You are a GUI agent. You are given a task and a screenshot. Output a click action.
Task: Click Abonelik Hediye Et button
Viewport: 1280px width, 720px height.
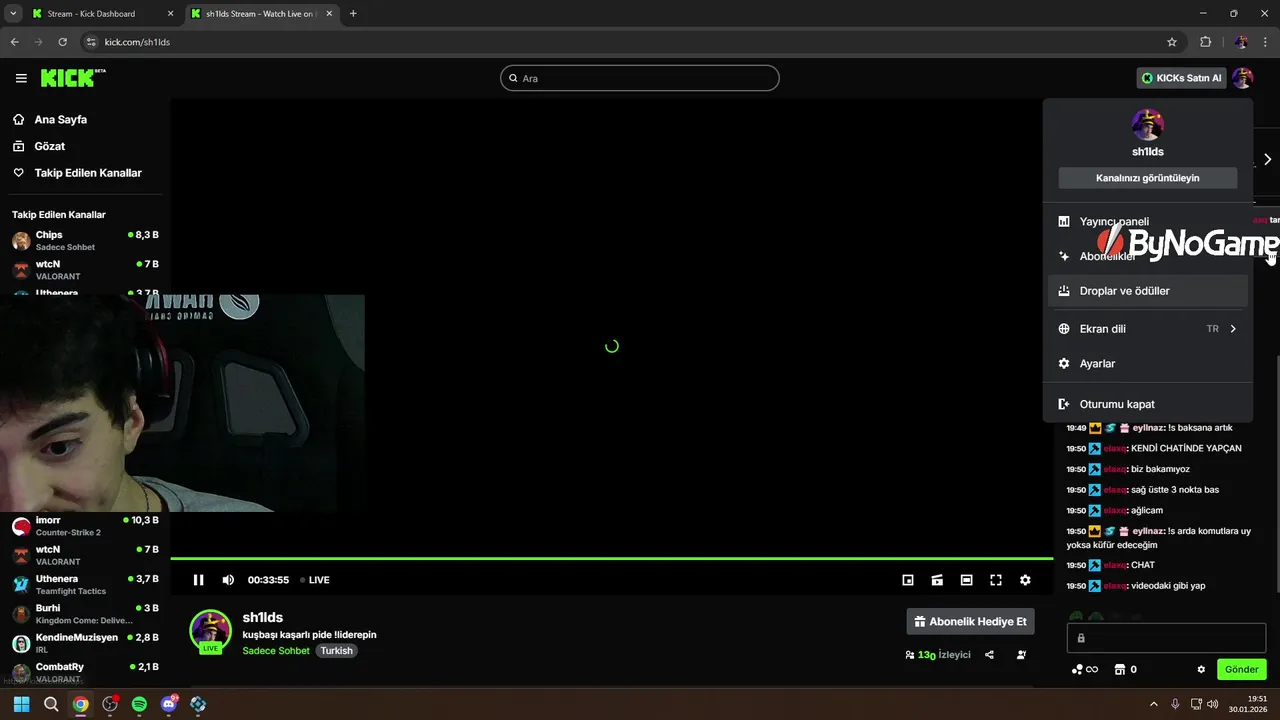[x=970, y=622]
